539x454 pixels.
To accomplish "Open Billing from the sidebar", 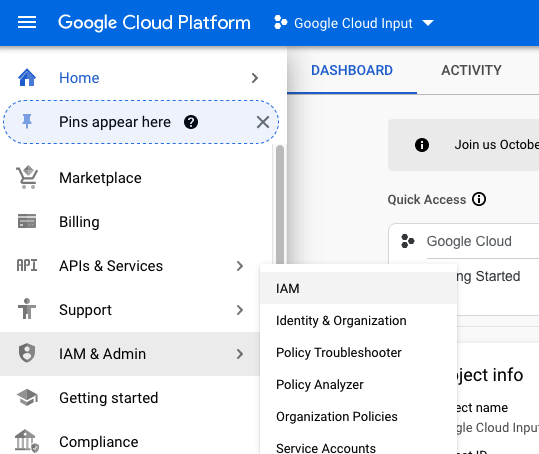I will coord(79,222).
